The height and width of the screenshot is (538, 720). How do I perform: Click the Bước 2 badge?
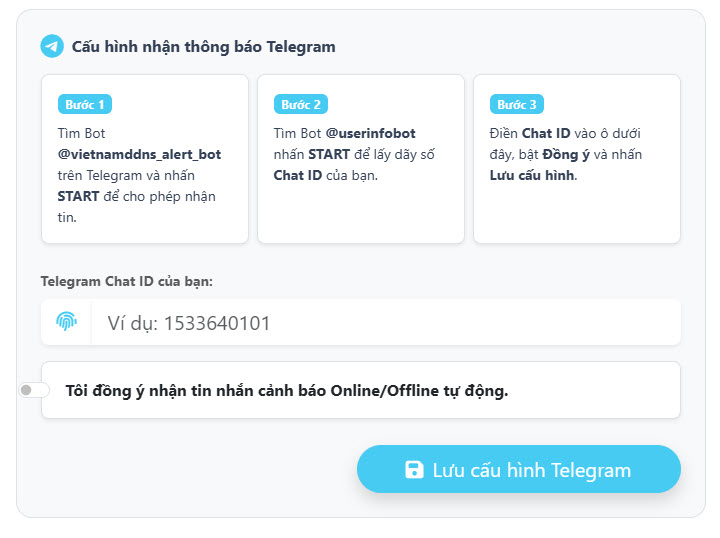click(x=301, y=104)
